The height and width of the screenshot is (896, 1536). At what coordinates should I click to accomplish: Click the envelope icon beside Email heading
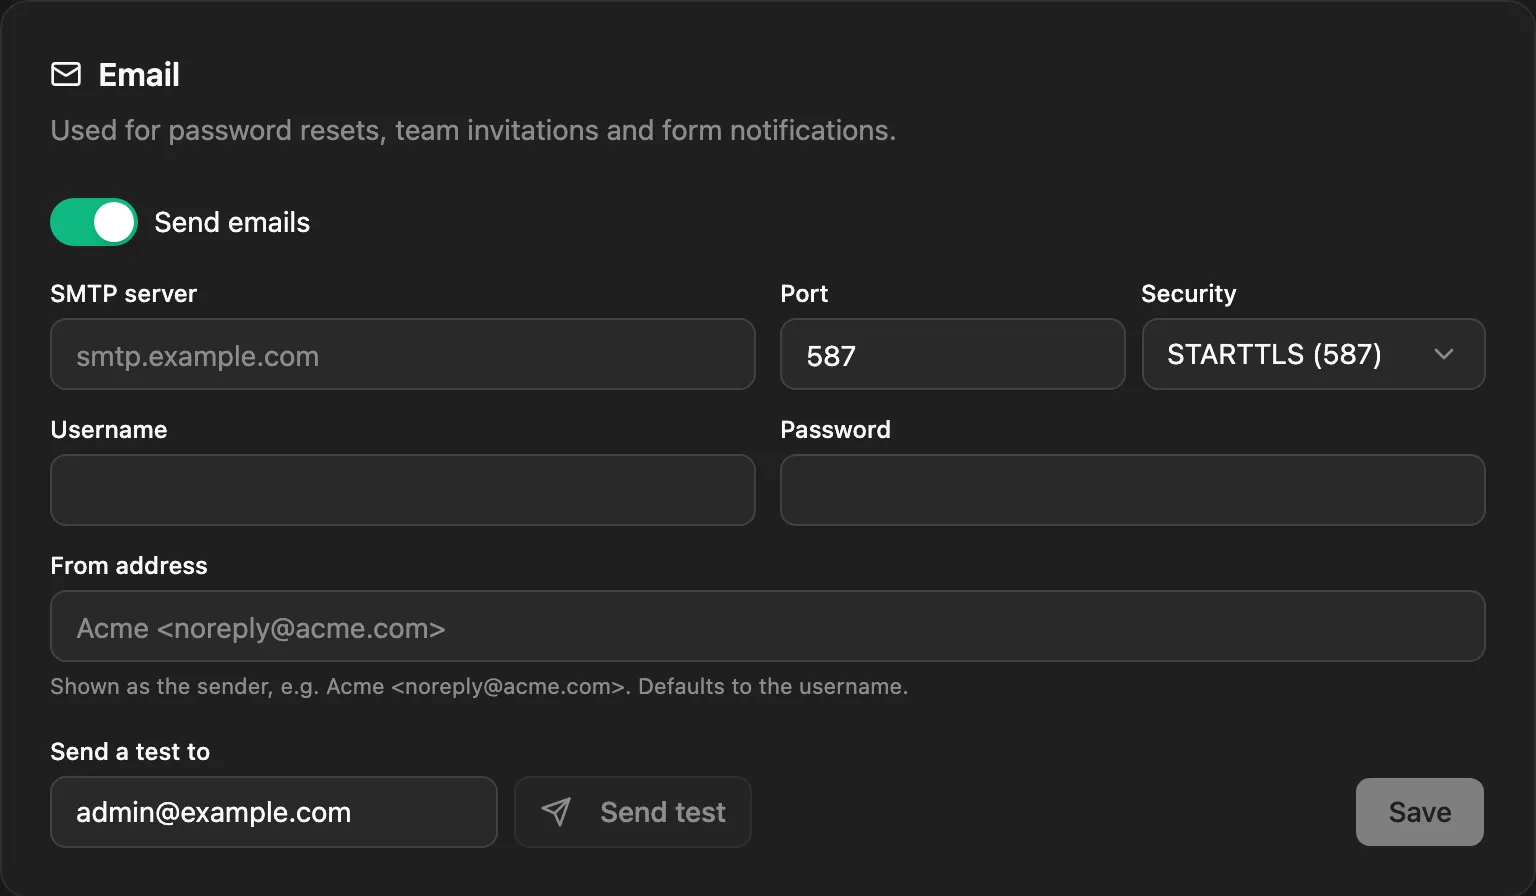66,75
